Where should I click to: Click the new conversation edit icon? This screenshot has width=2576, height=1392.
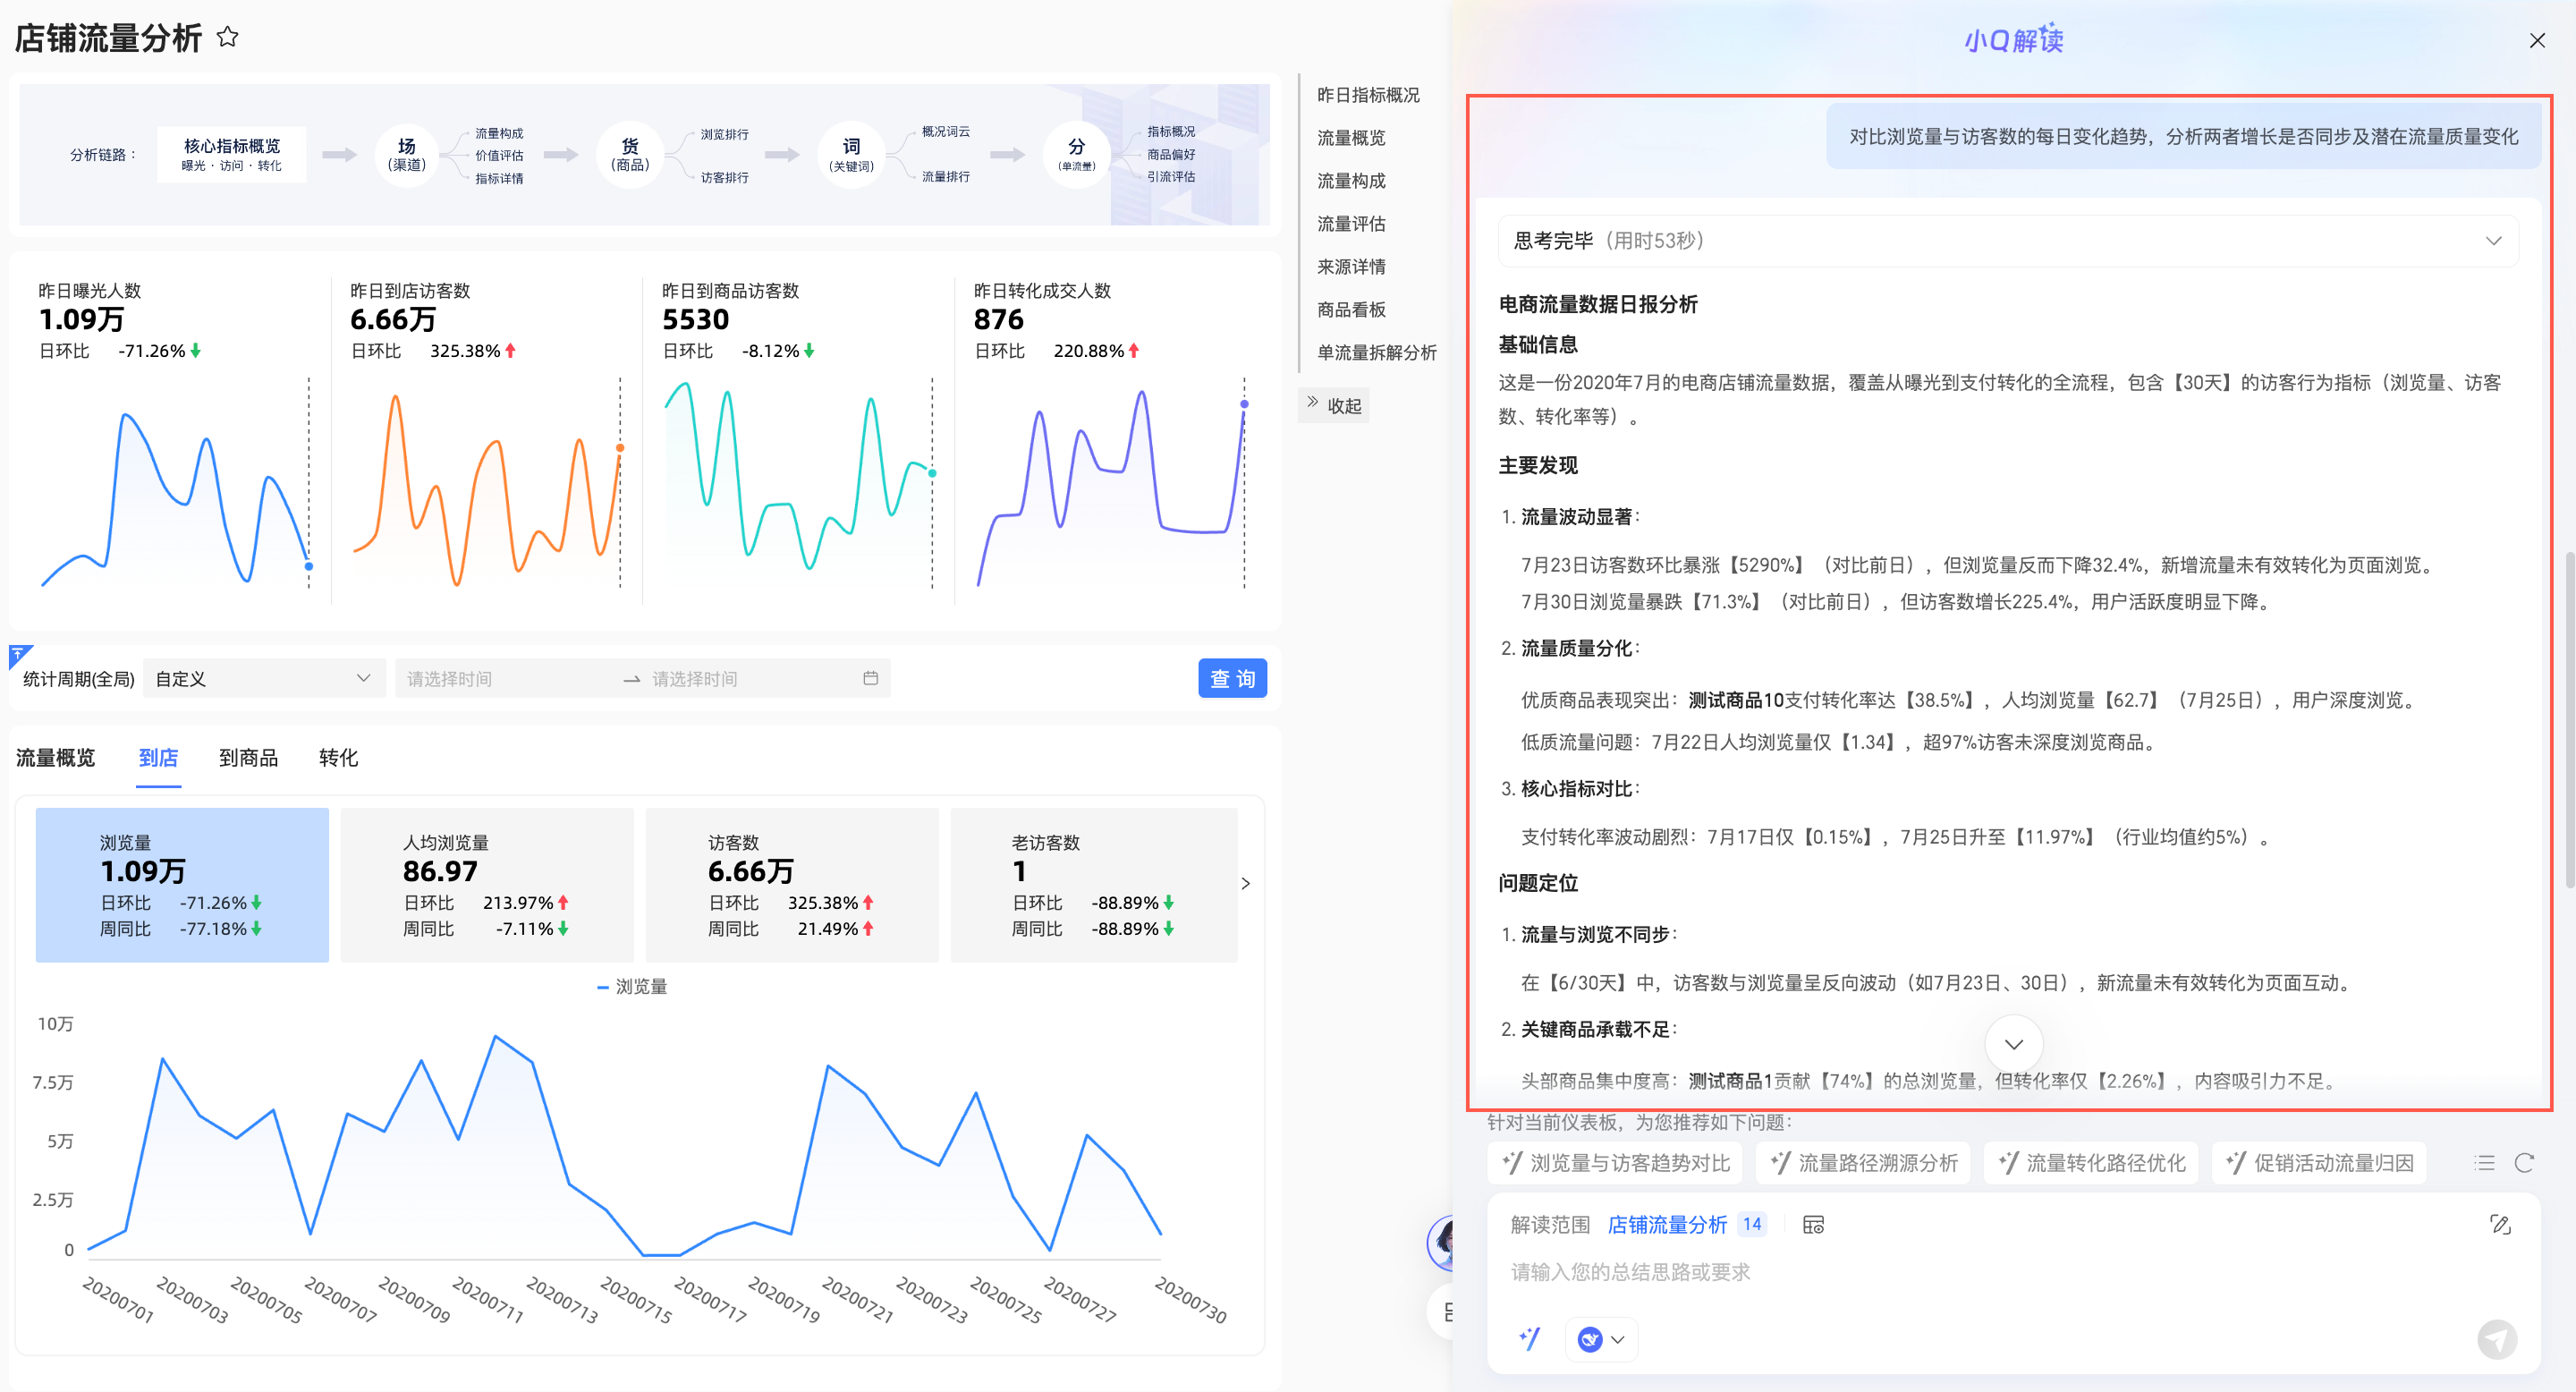(x=2500, y=1224)
